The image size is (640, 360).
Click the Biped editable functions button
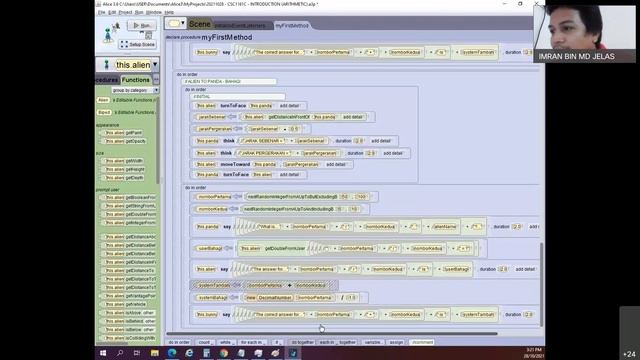(104, 112)
